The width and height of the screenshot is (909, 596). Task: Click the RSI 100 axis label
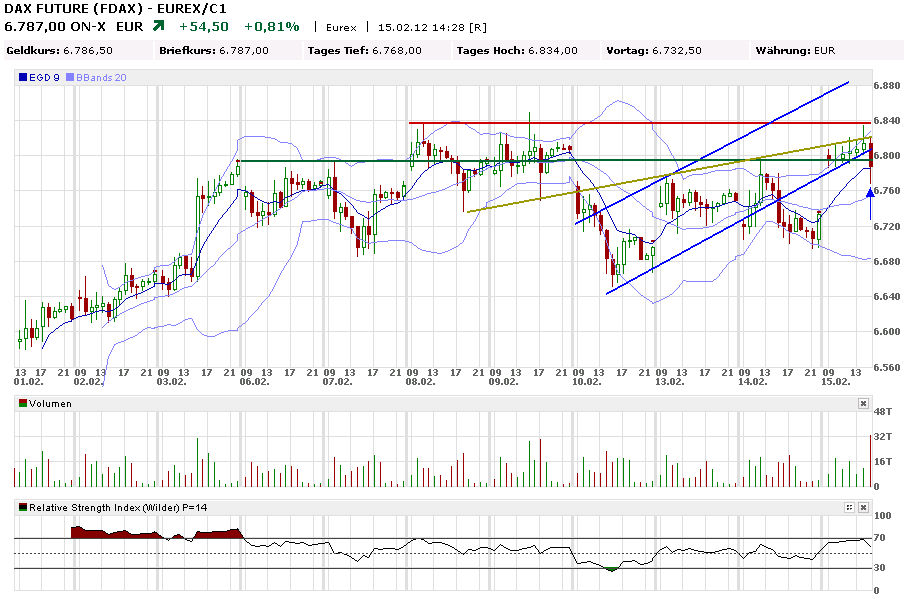pos(882,515)
